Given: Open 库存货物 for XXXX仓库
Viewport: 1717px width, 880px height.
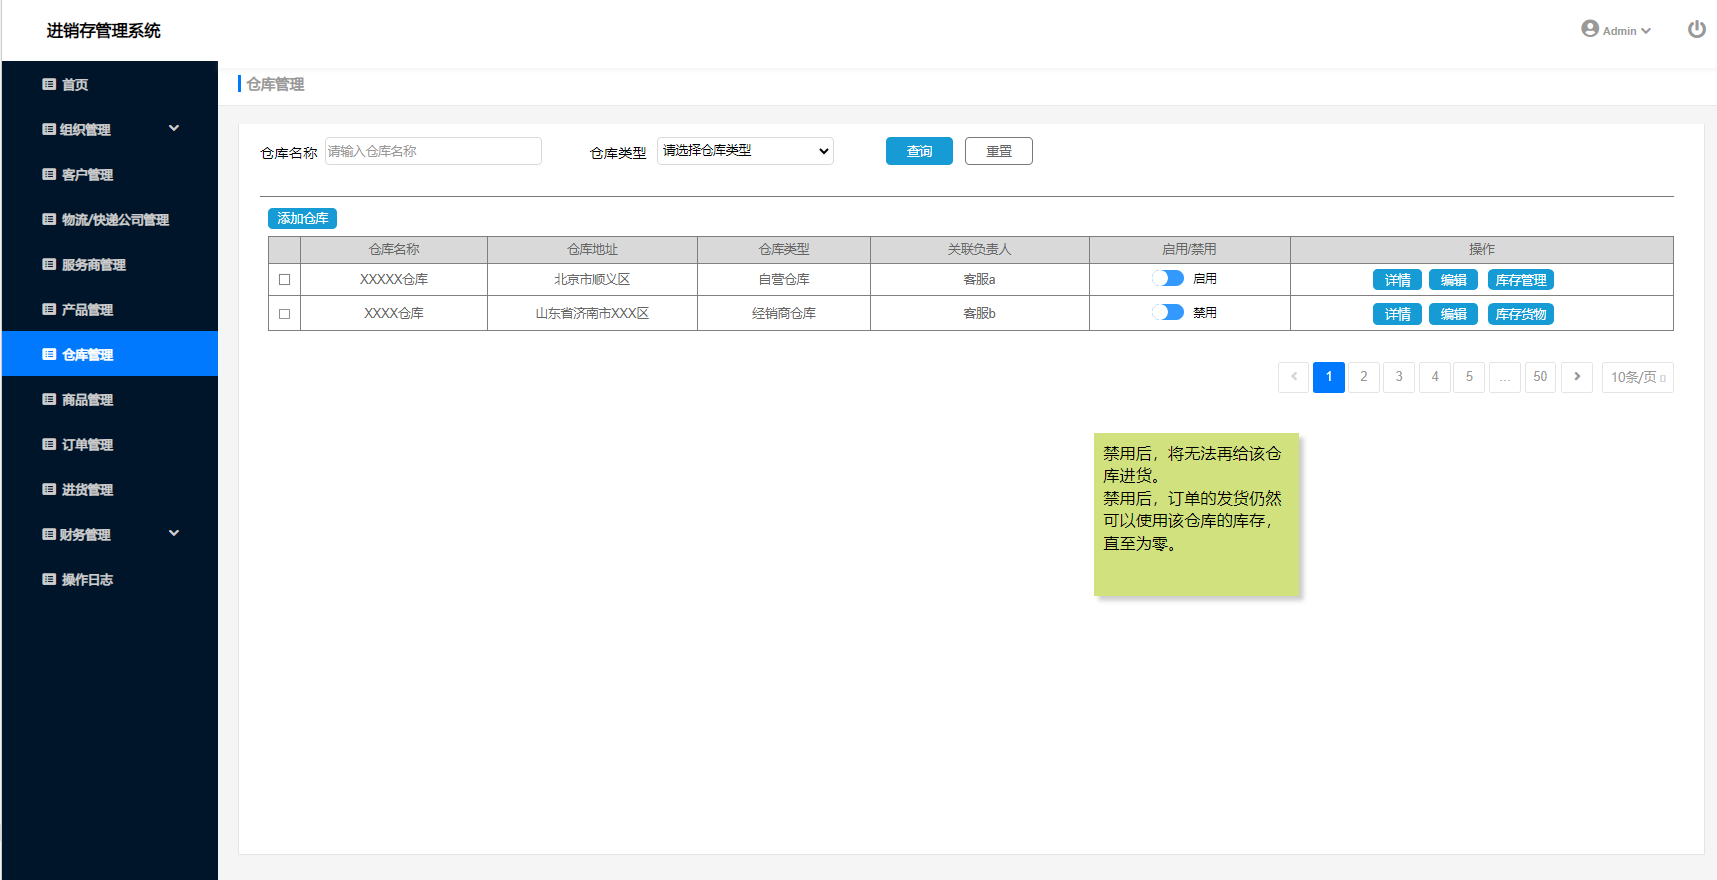Looking at the screenshot, I should click(x=1521, y=314).
